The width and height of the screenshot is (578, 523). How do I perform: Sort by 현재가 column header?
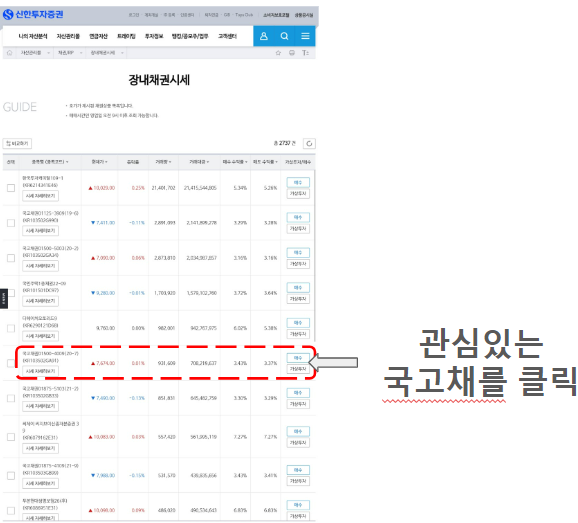[x=99, y=162]
